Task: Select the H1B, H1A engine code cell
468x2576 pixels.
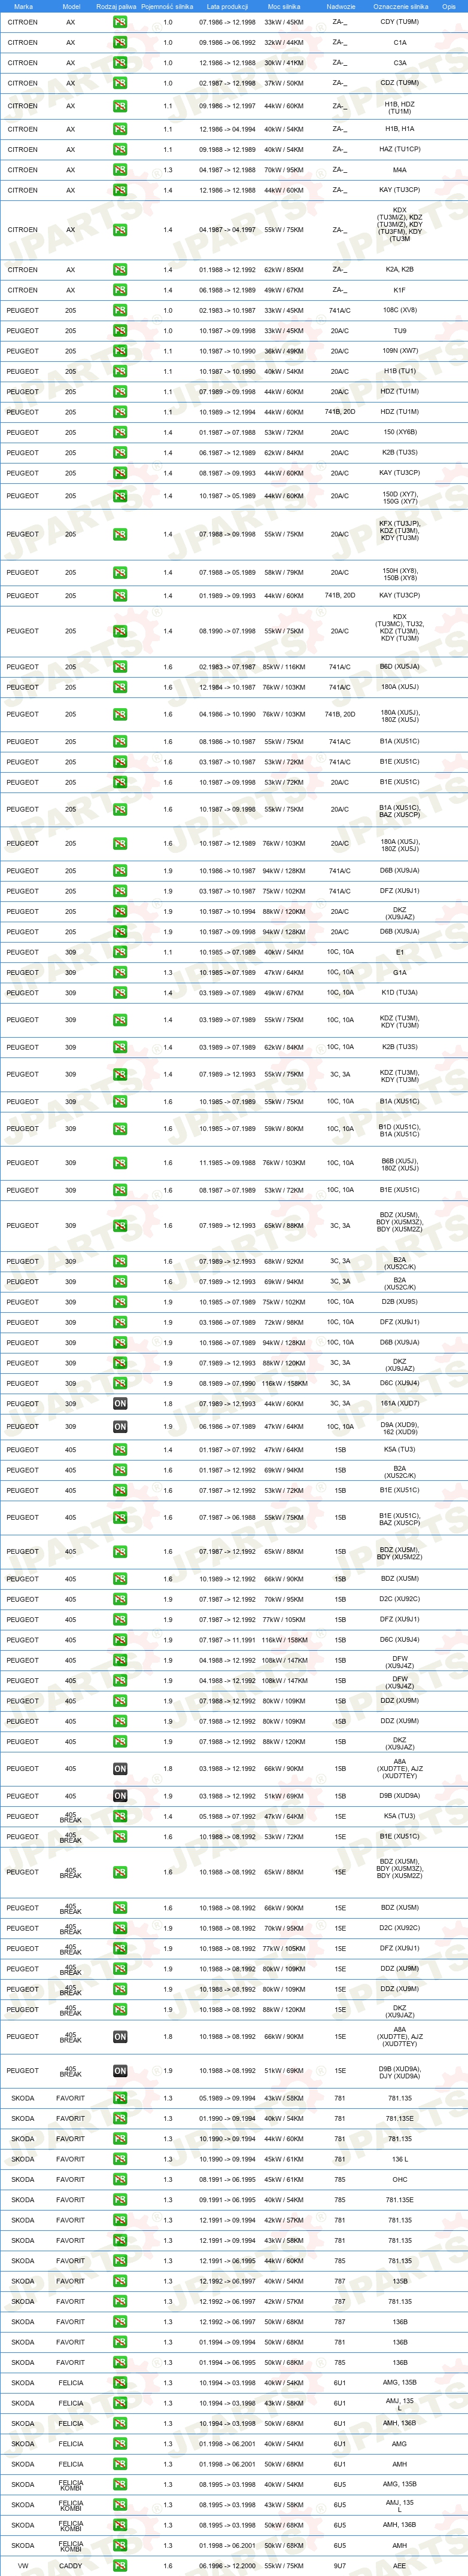Action: tap(400, 129)
